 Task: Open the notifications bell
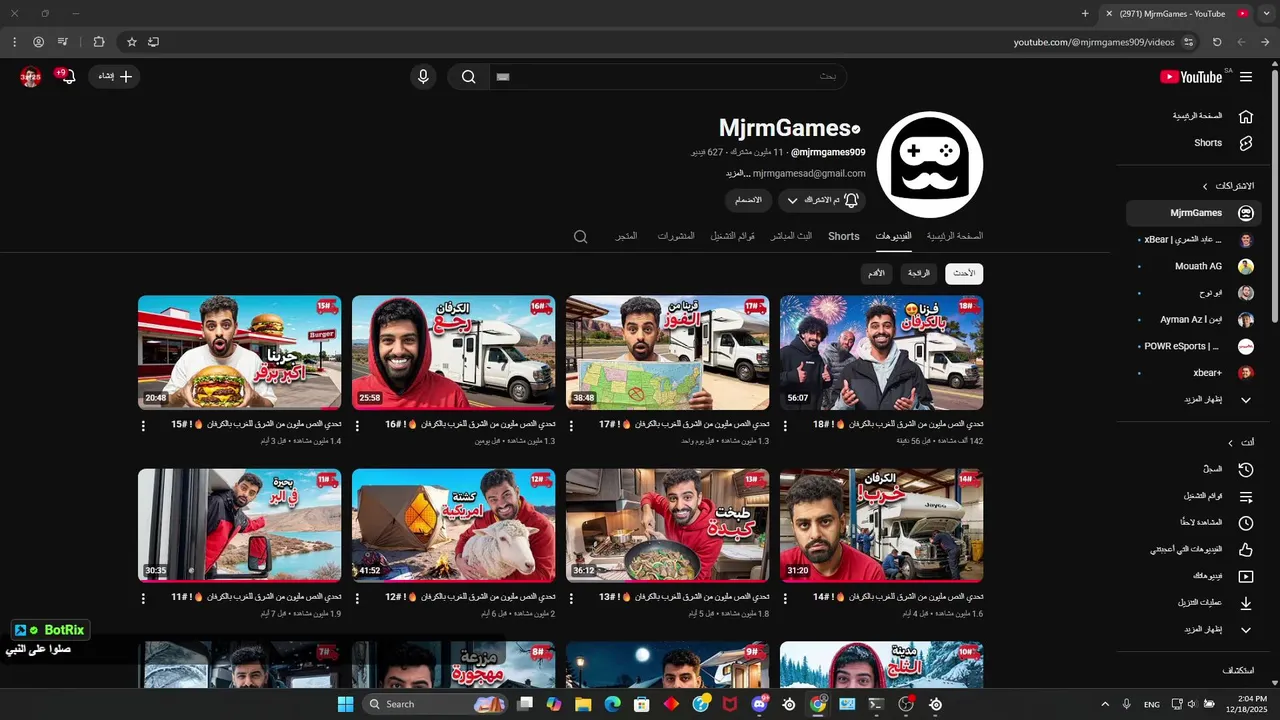click(68, 77)
